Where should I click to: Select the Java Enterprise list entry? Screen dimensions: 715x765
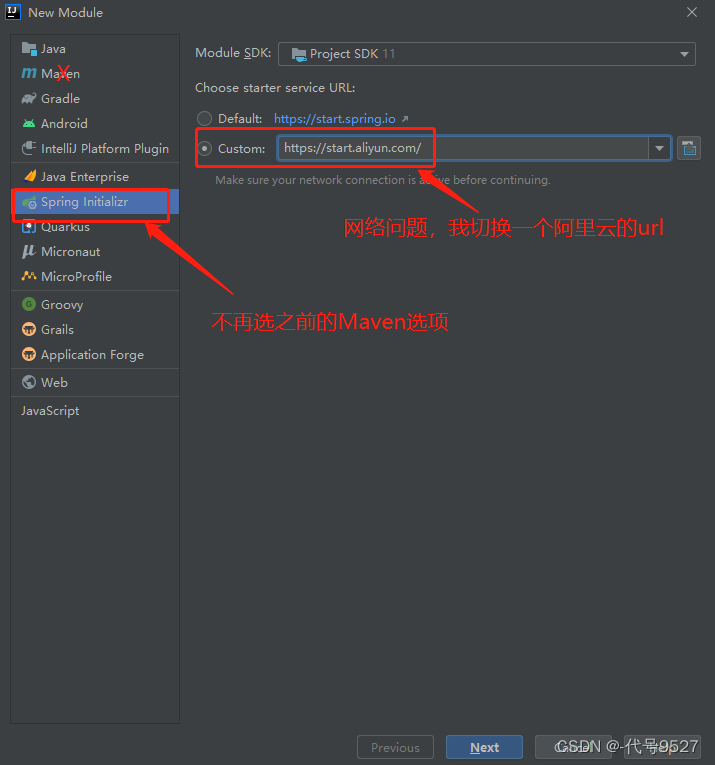[95, 177]
